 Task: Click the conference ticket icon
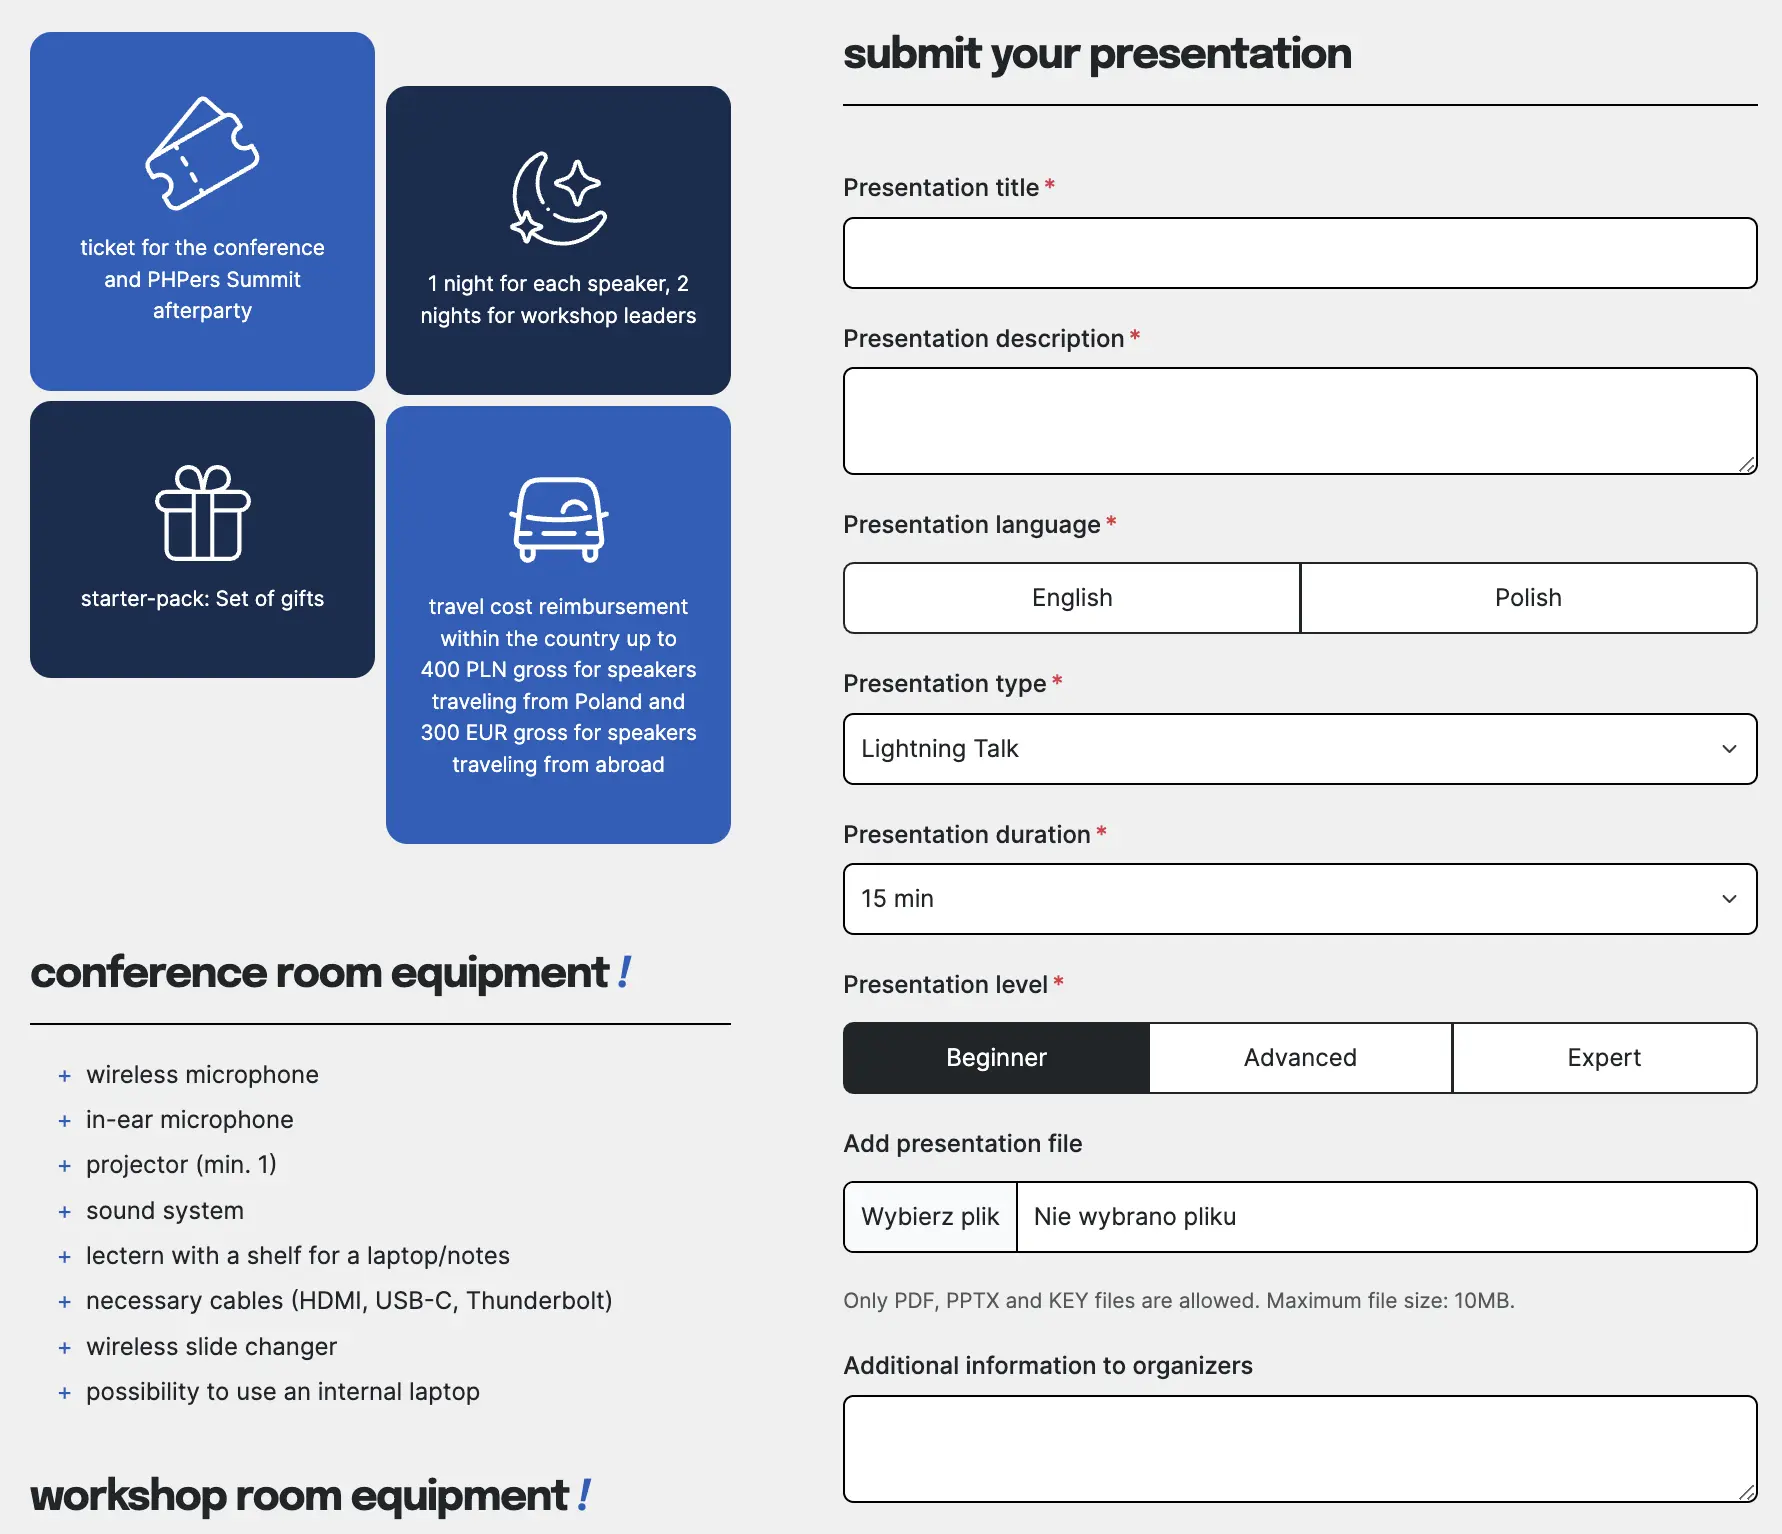pos(202,153)
